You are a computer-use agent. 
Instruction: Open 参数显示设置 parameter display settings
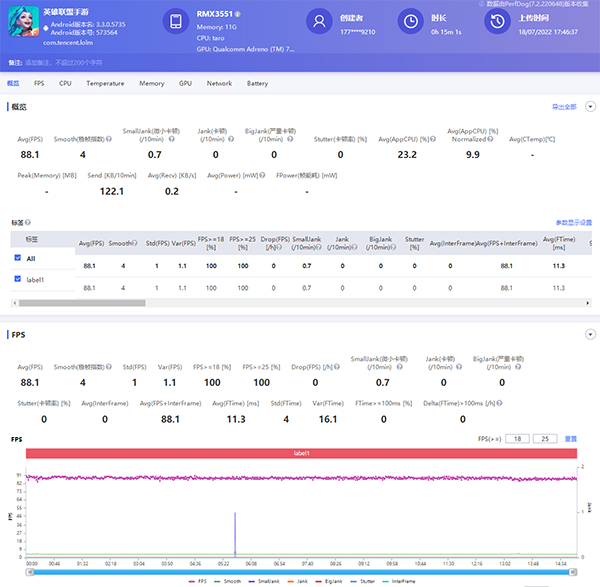[x=574, y=222]
